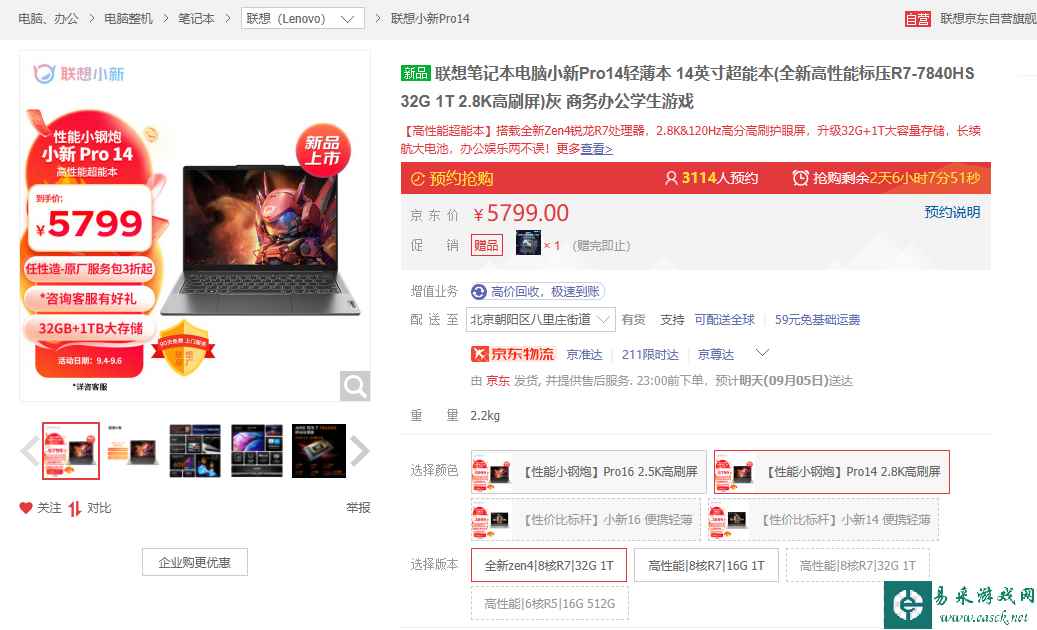Expand the delivery services chevron after 京尊达
Screen dimensions: 1037x630
click(x=762, y=353)
